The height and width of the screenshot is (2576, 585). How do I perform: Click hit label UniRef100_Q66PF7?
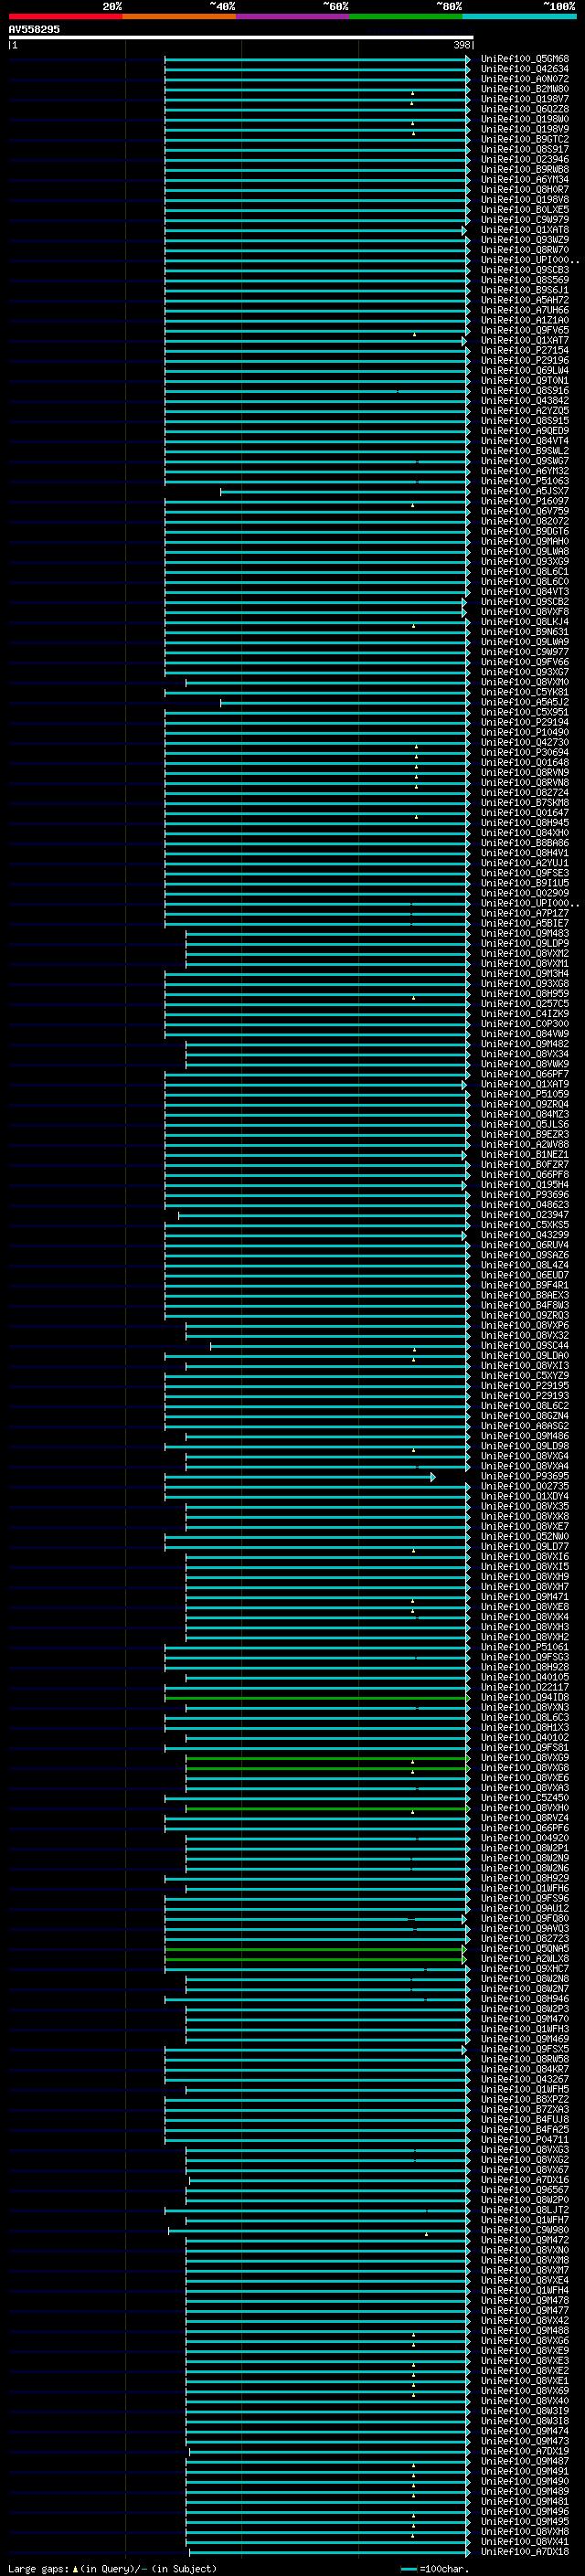(x=525, y=1074)
